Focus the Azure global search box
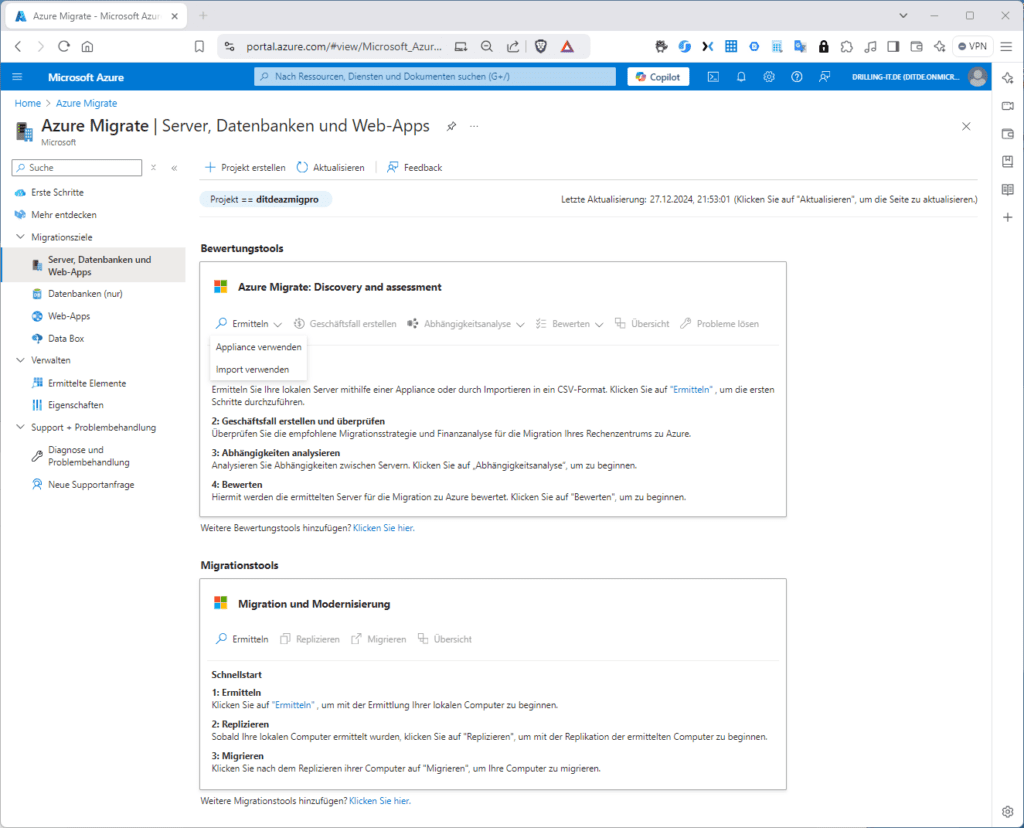Viewport: 1024px width, 828px height. tap(435, 77)
